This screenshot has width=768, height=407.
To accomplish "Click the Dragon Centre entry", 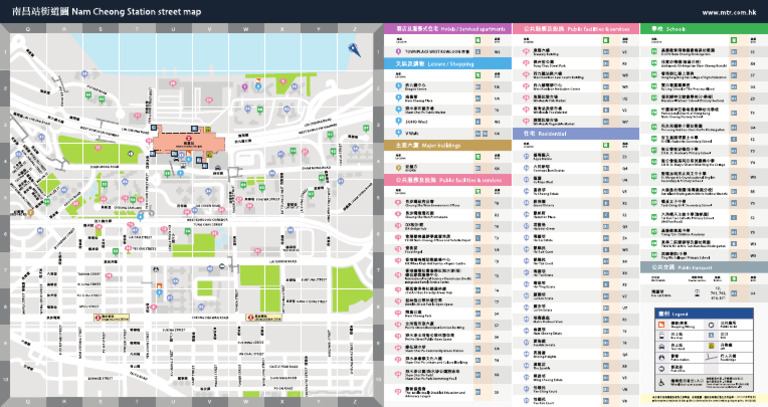I will pyautogui.click(x=416, y=87).
